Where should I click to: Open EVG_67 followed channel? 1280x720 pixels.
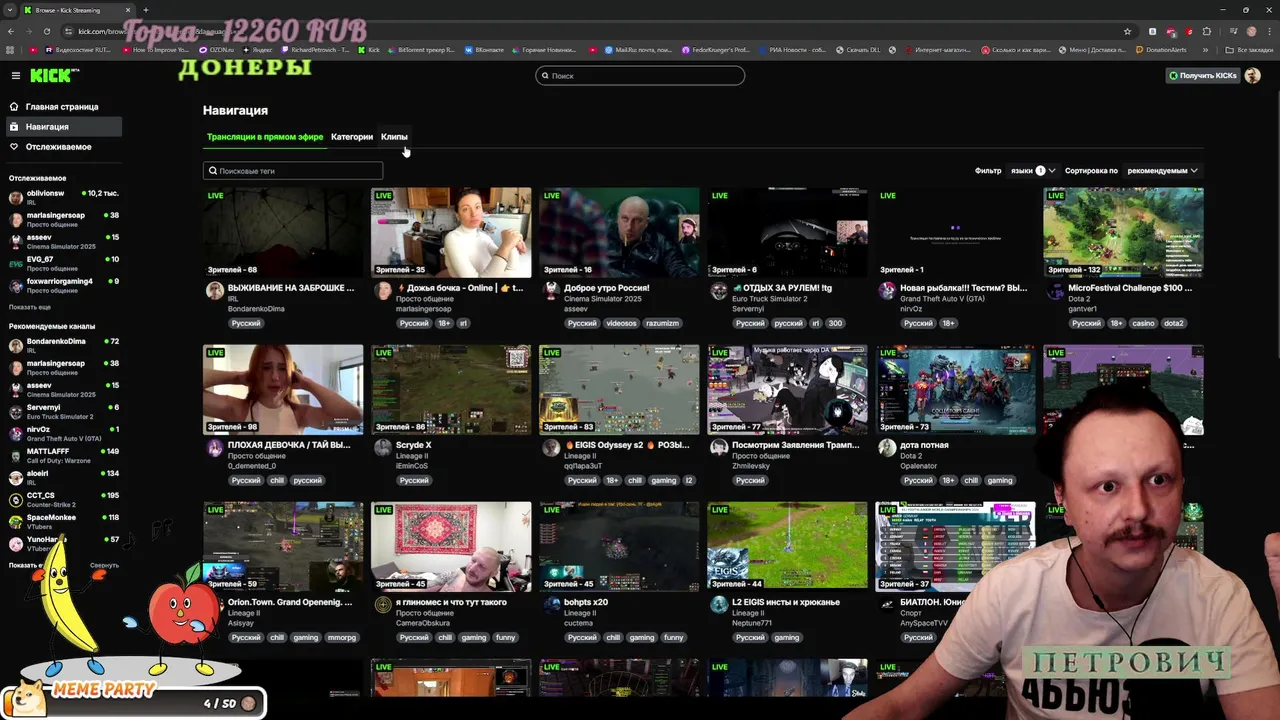tap(63, 263)
